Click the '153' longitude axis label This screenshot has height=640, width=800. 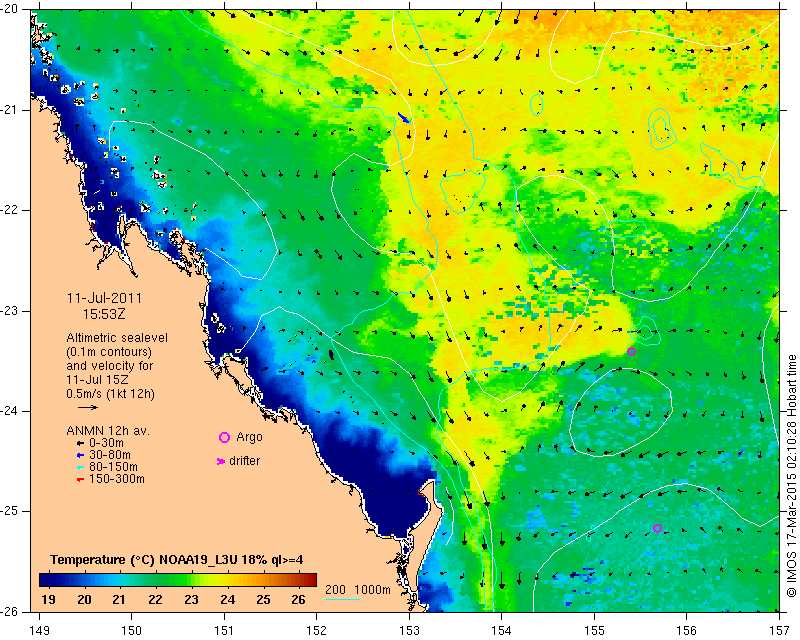(409, 631)
